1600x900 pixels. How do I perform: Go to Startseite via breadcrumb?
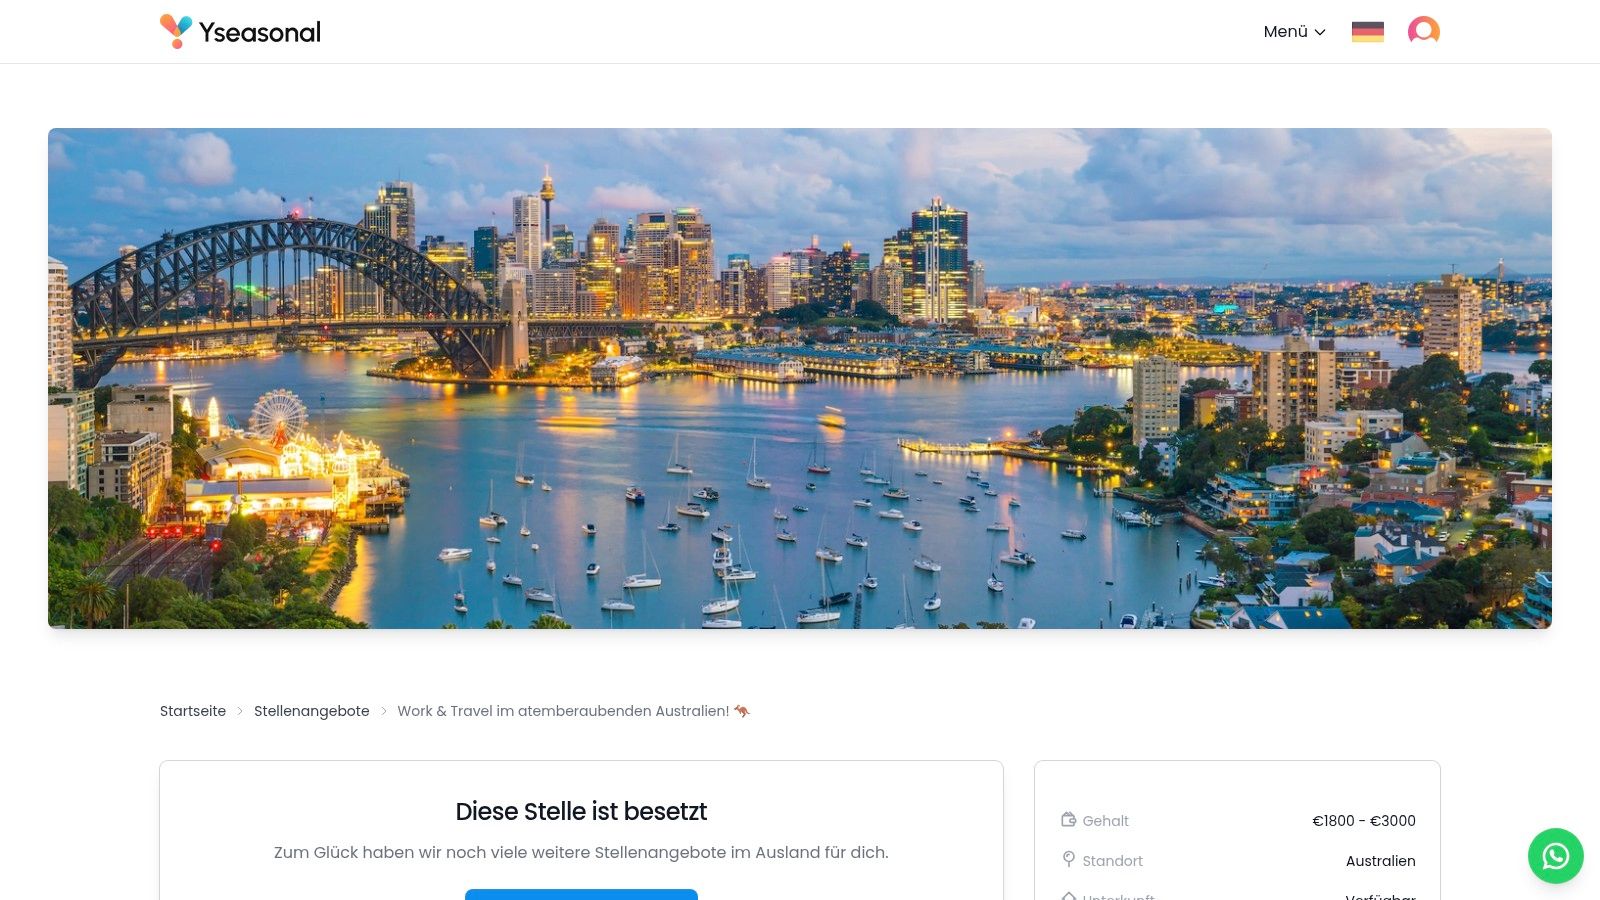click(193, 711)
